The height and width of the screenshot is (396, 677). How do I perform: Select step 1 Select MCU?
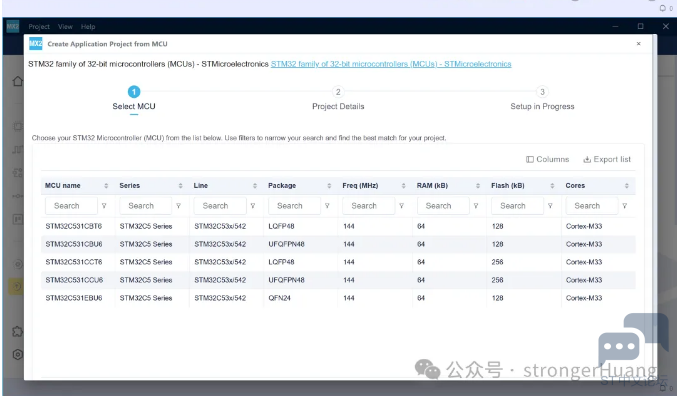point(134,99)
